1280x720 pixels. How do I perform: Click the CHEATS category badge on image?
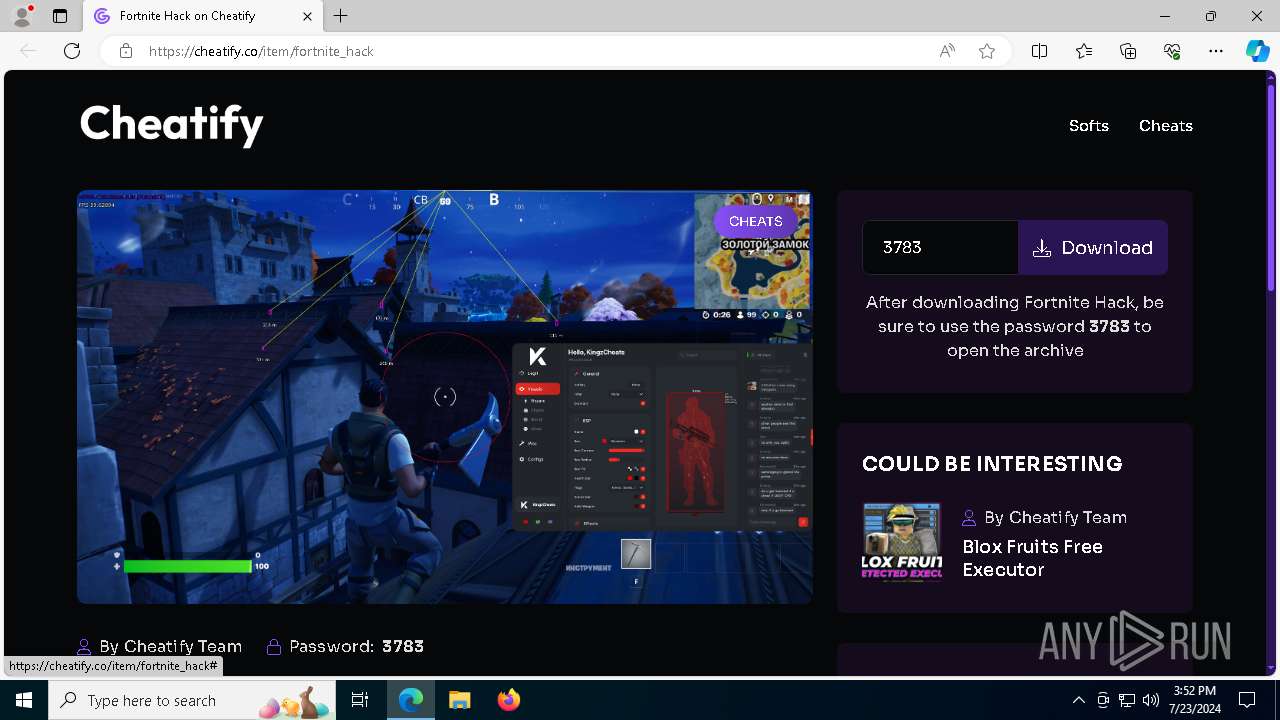(x=755, y=221)
